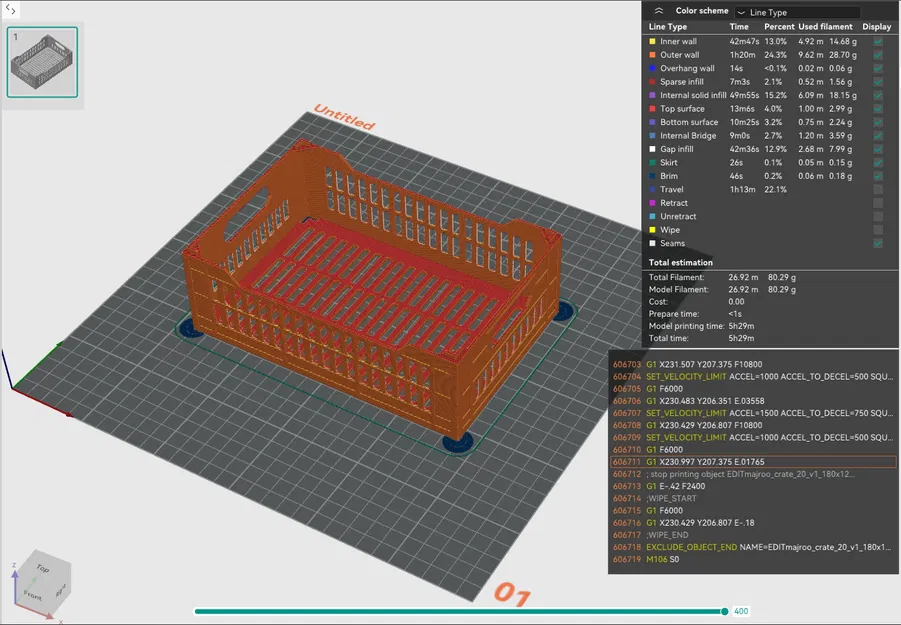The height and width of the screenshot is (625, 901).
Task: Click the horizontal moves slider handle
Action: click(x=726, y=611)
